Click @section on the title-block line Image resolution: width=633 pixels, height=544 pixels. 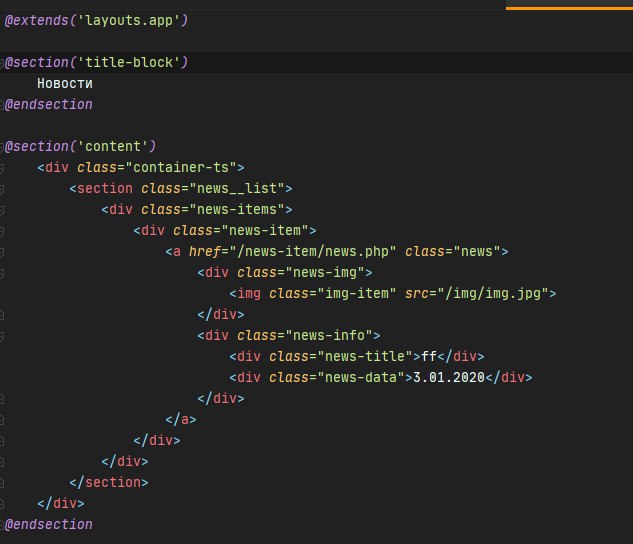[37, 62]
